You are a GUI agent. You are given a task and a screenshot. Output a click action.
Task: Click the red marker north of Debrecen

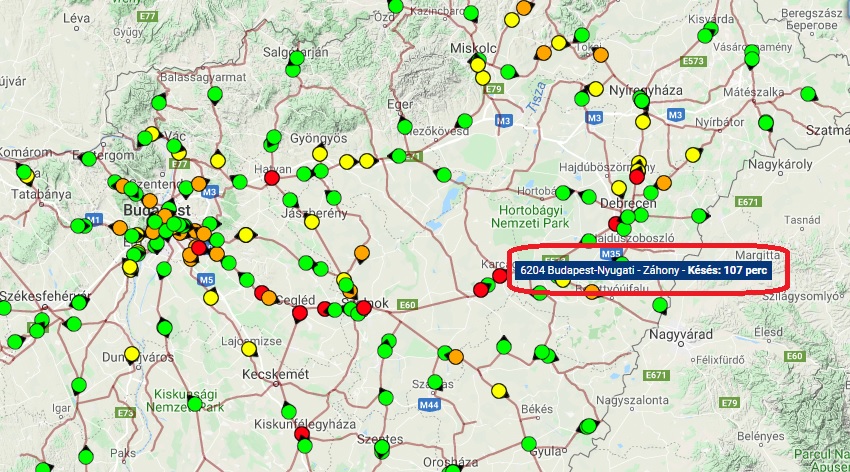point(637,176)
